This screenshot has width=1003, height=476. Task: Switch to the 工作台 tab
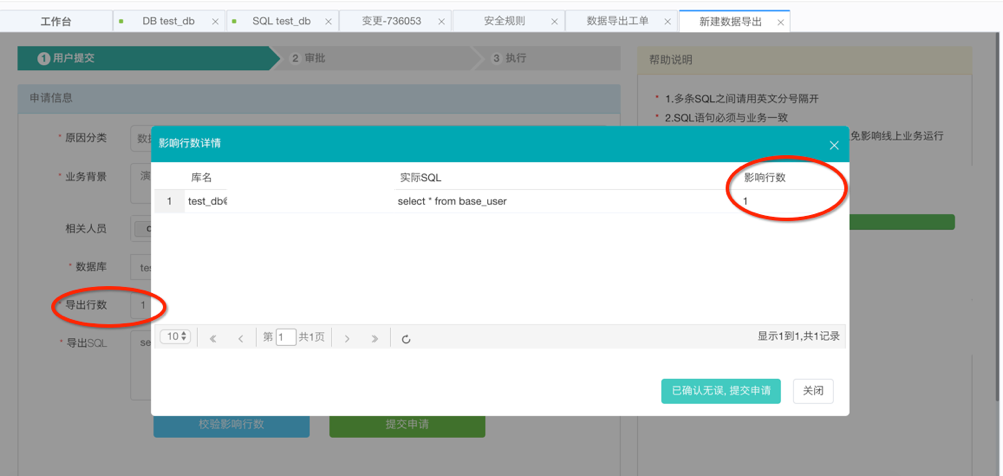56,21
